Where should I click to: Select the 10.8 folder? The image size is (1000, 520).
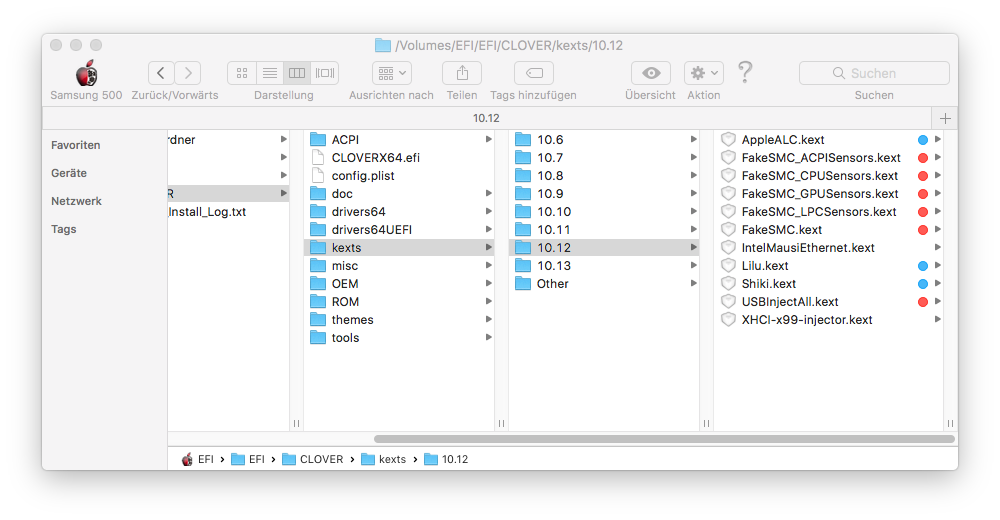pyautogui.click(x=604, y=175)
